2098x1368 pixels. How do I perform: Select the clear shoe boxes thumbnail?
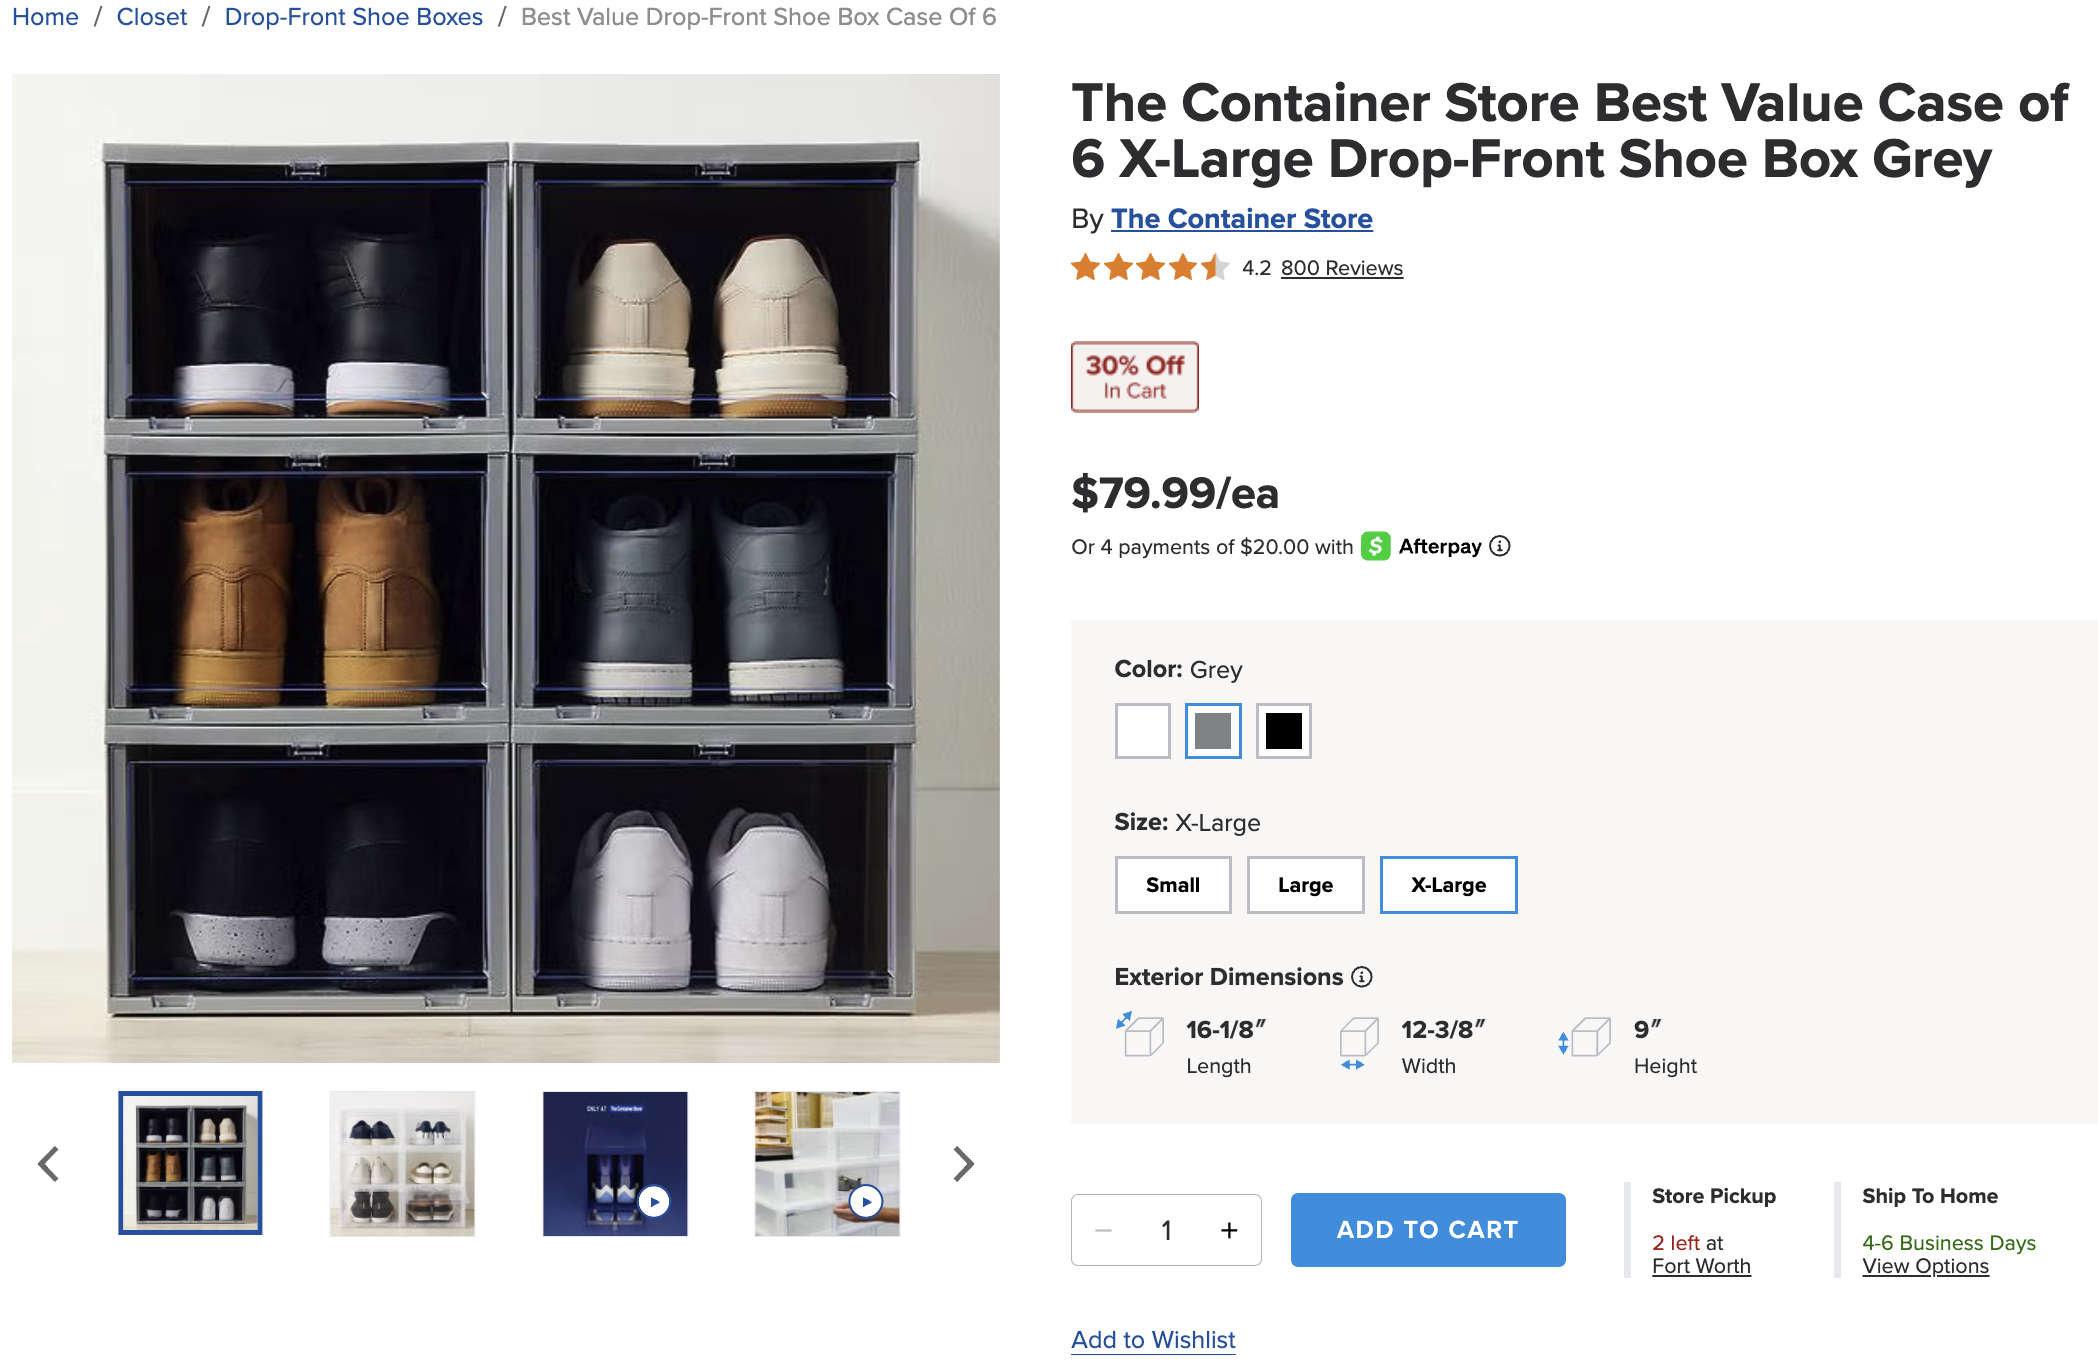coord(402,1164)
